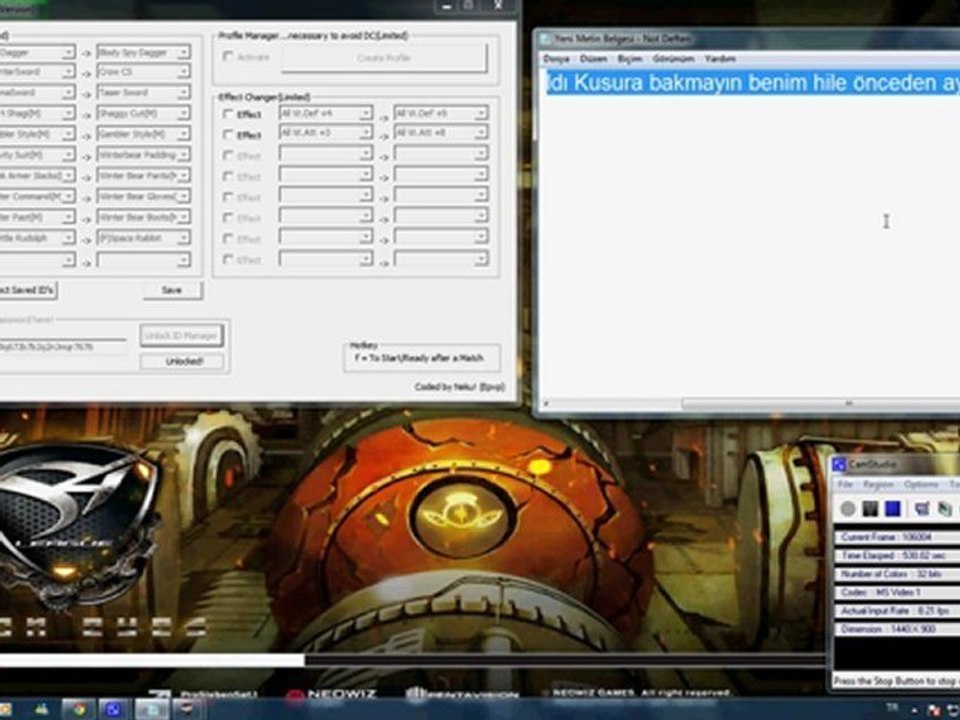
Task: Open the Body Spy Dagger dropdown
Action: pos(183,53)
